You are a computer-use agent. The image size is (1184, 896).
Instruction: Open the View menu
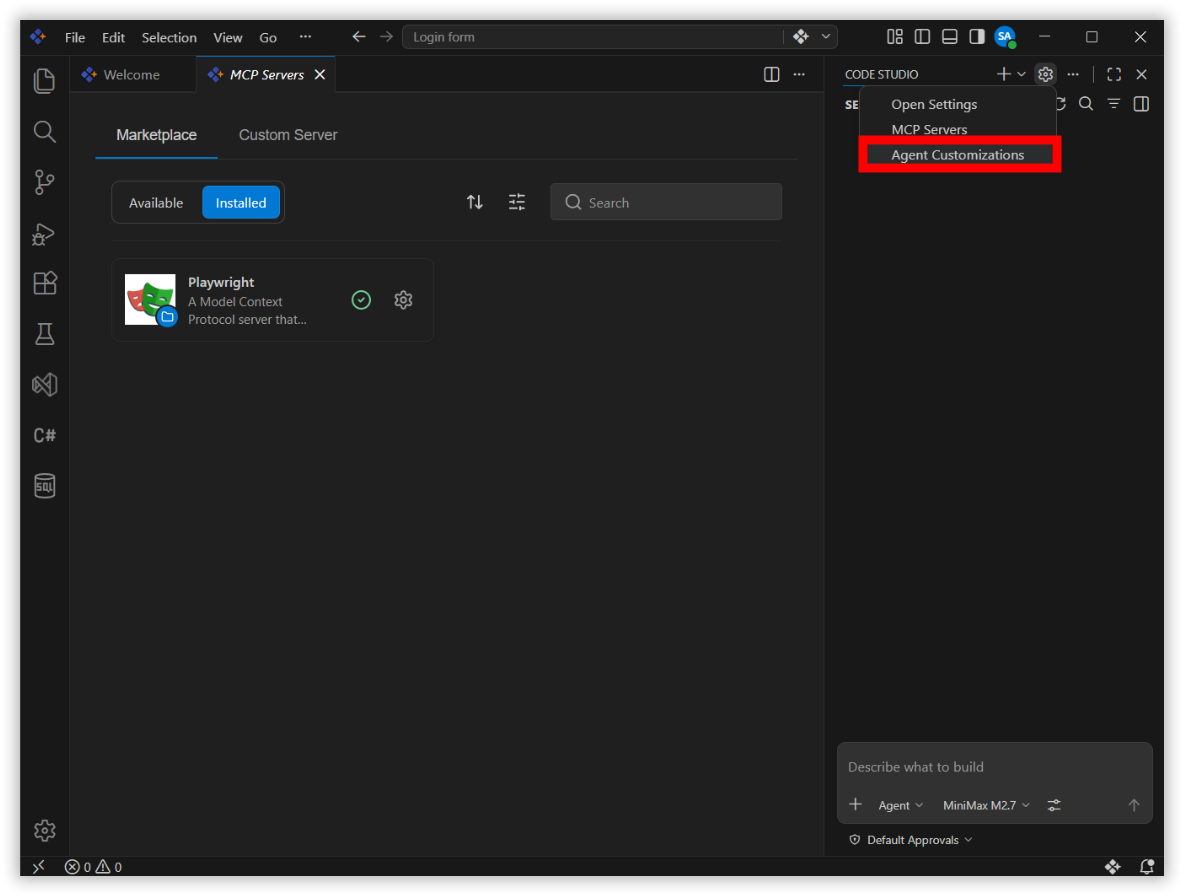point(227,37)
